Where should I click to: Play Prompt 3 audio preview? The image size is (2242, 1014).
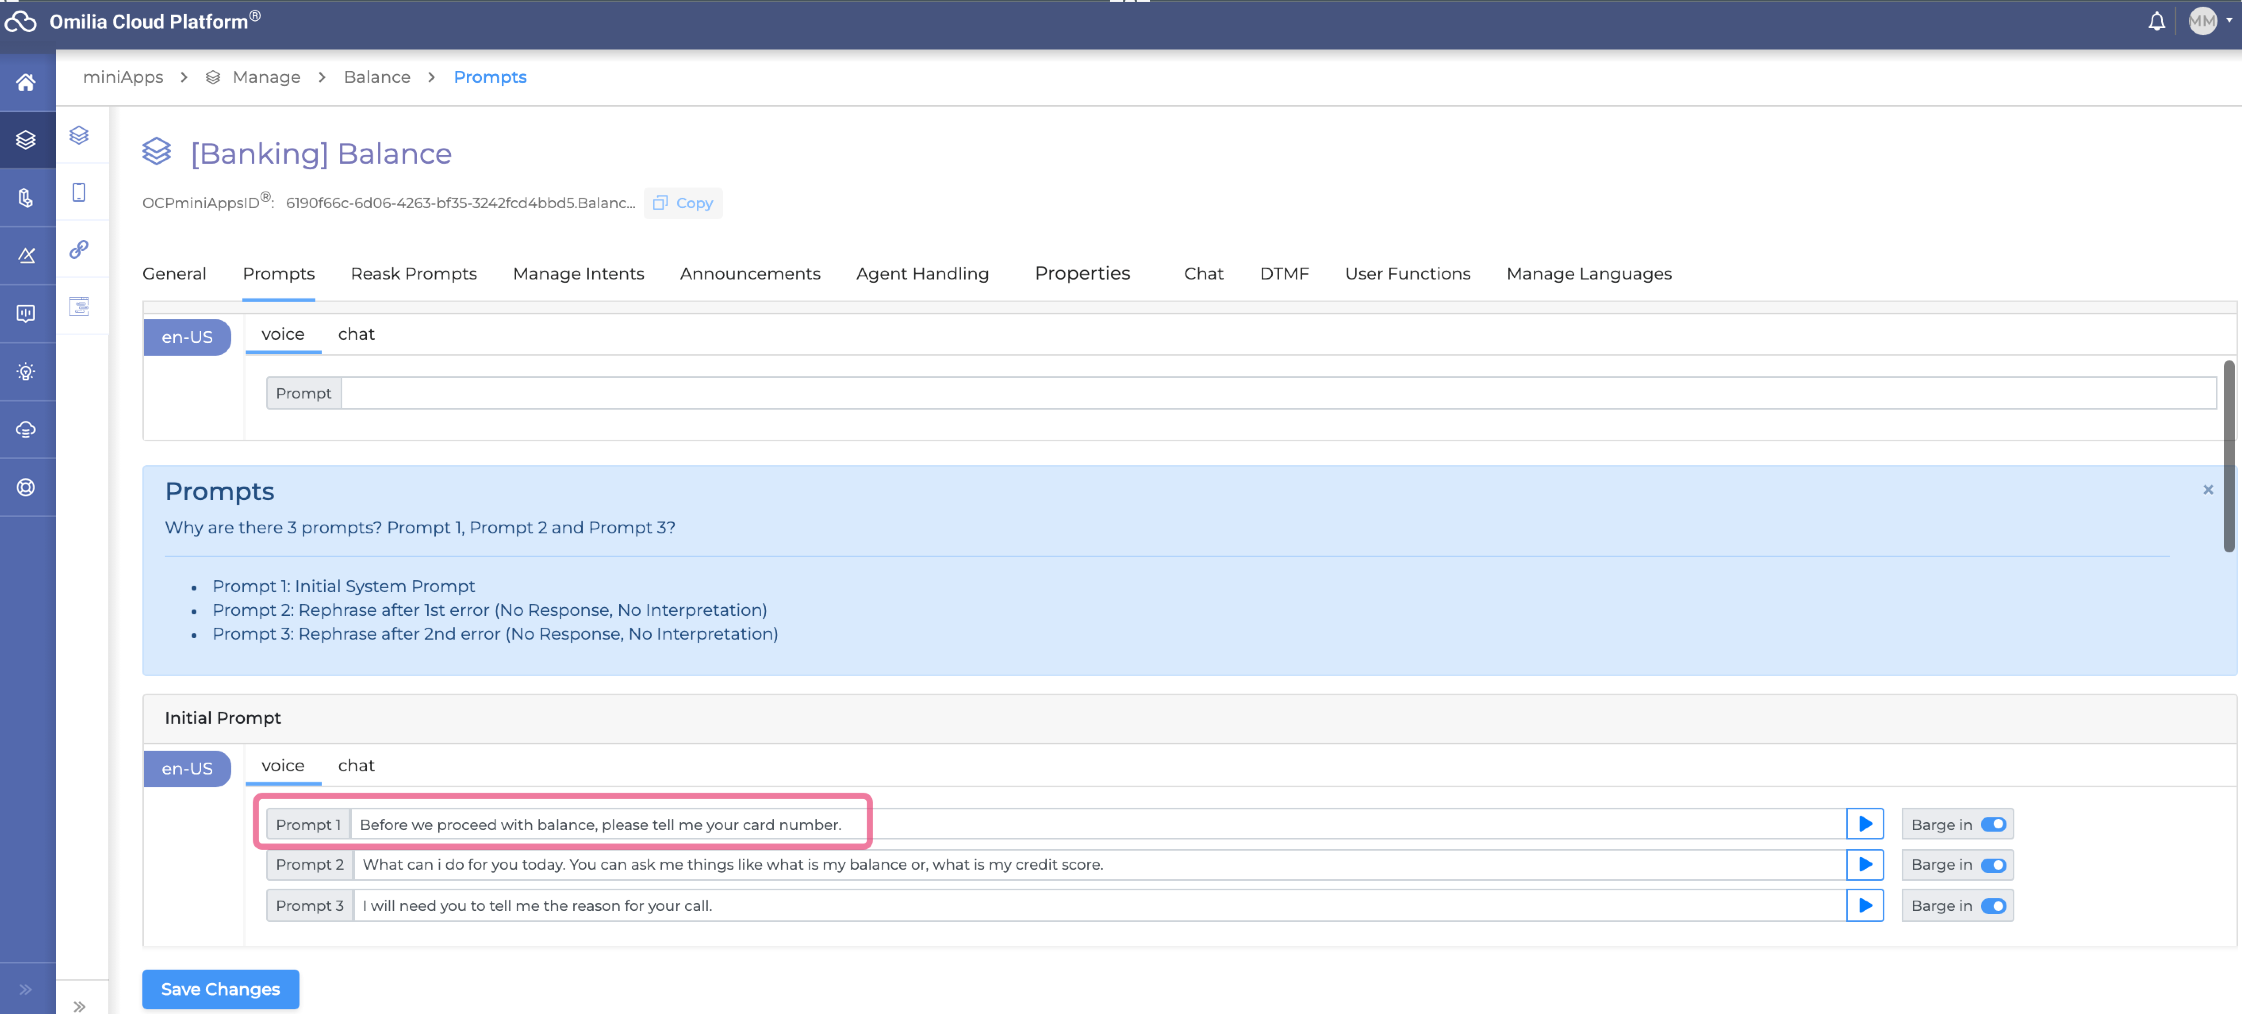coord(1864,906)
